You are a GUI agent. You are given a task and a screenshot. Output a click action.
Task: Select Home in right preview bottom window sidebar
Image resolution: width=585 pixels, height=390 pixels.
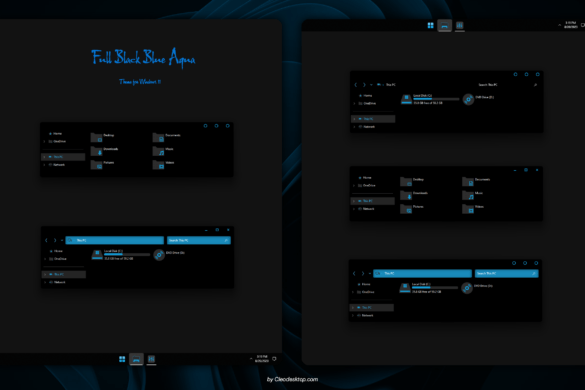click(364, 284)
